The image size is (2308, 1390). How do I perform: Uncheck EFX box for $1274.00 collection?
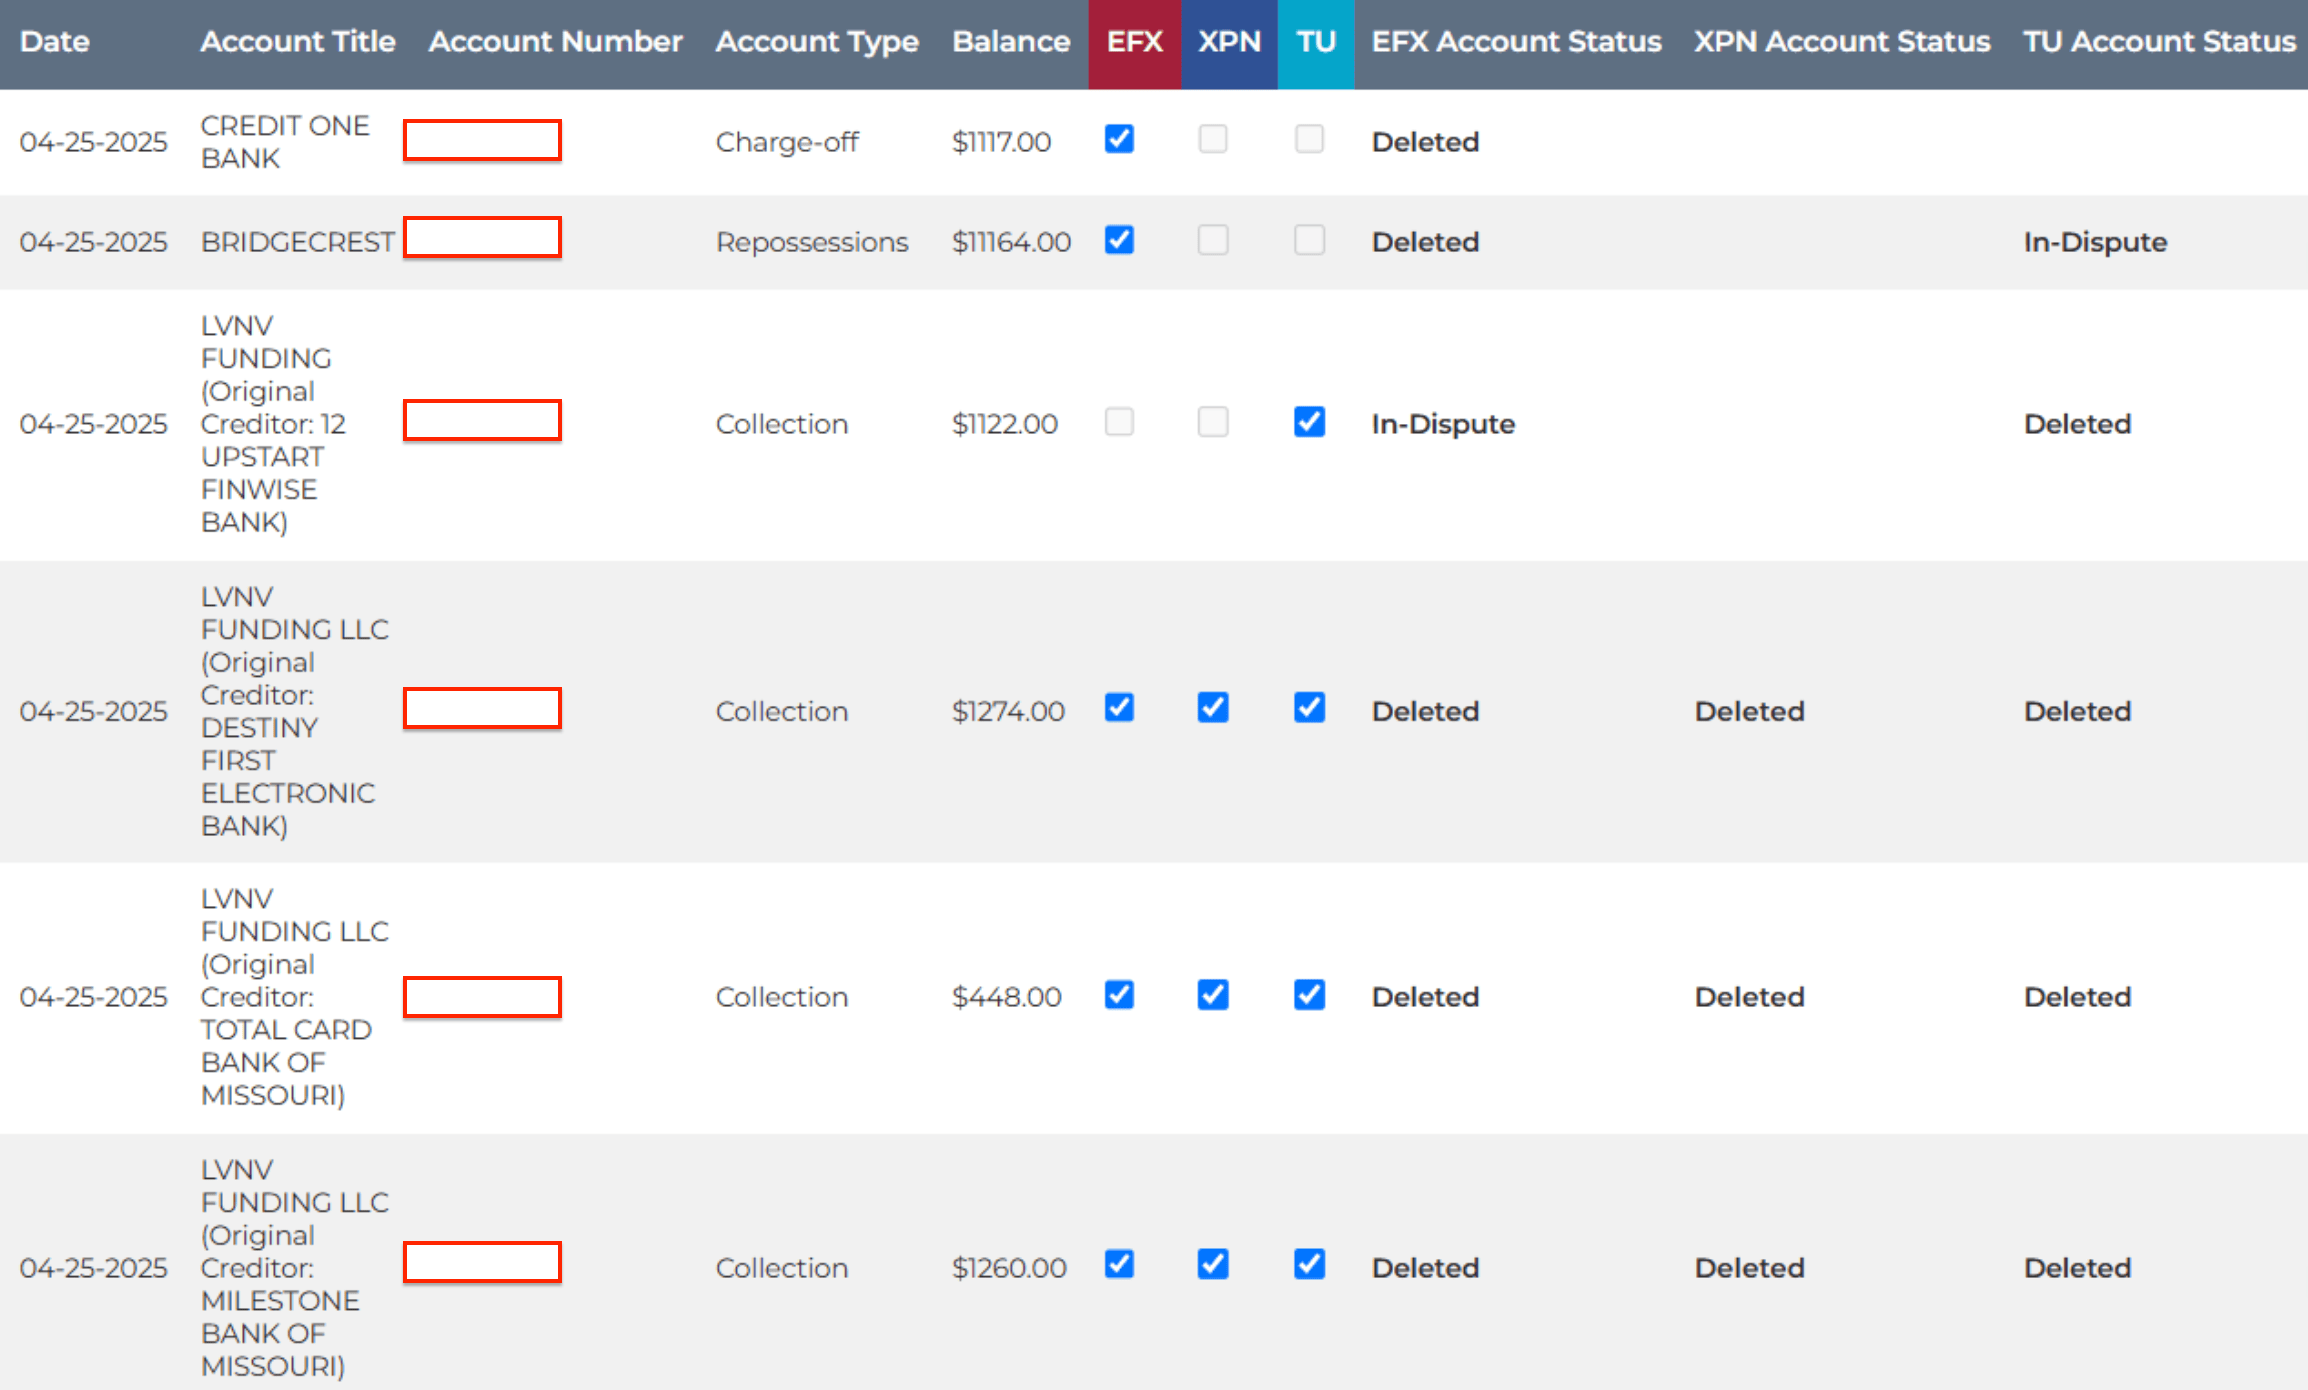tap(1119, 708)
